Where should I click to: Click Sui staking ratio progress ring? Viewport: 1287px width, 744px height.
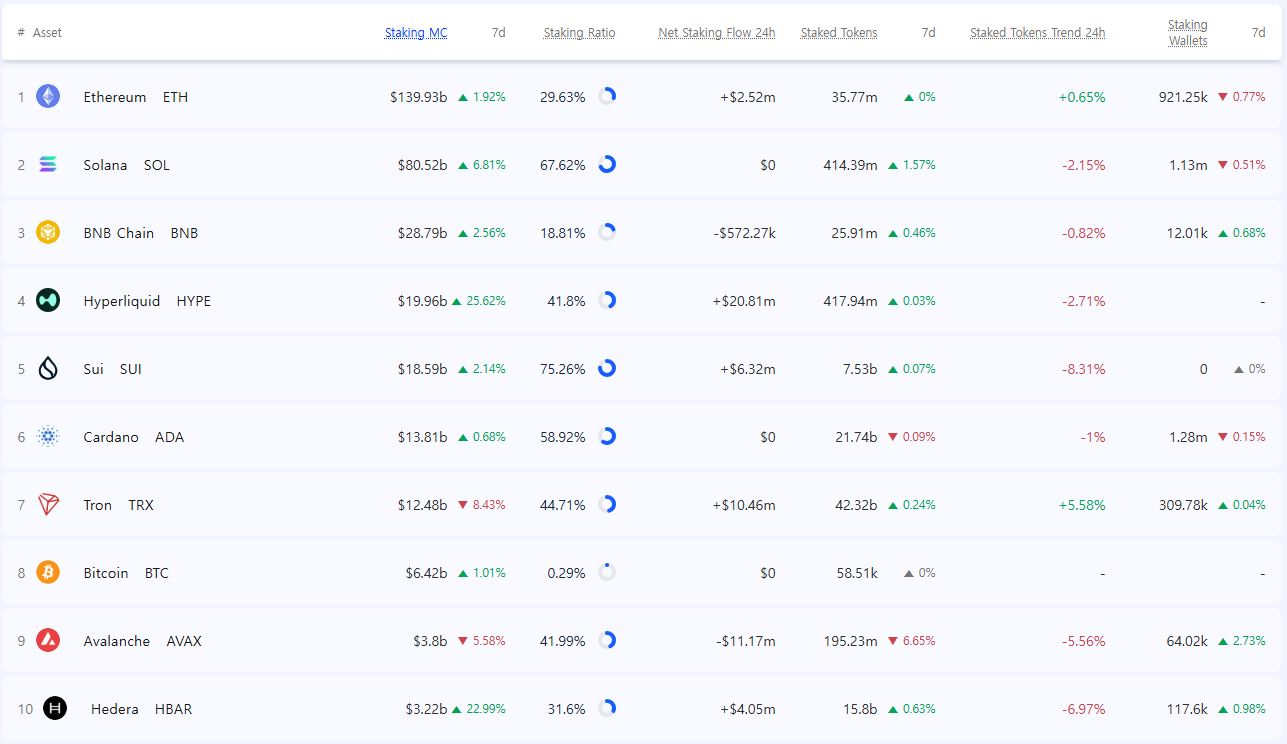[607, 369]
